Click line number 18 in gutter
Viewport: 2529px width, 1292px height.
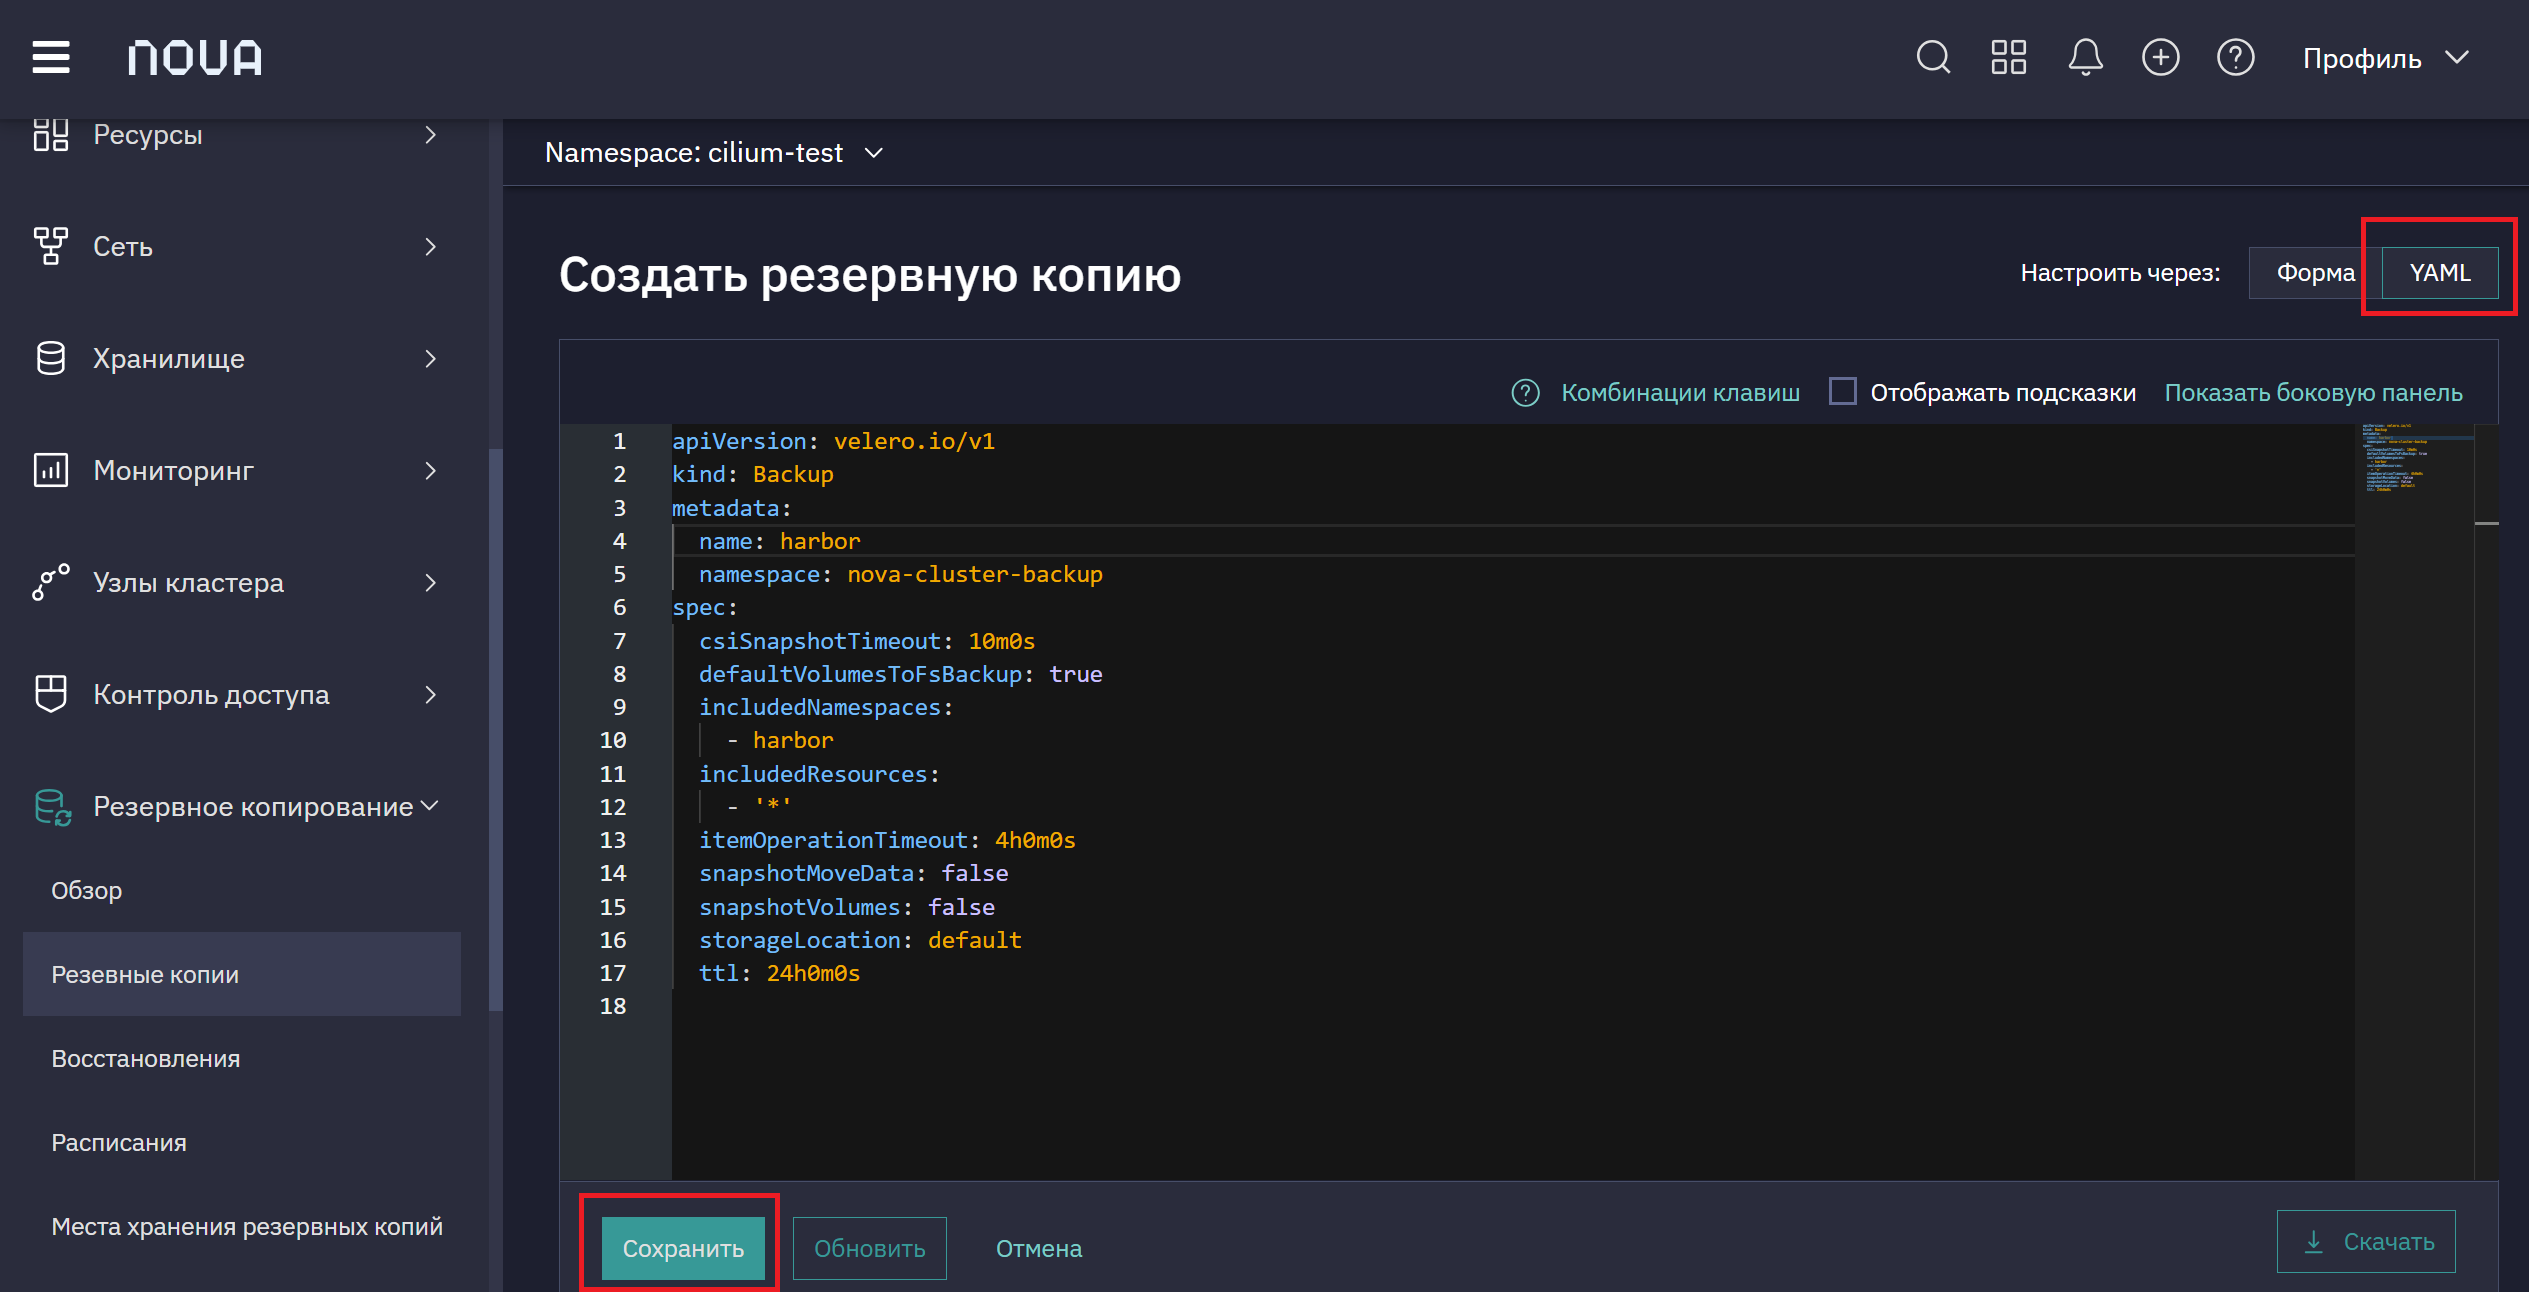pyautogui.click(x=612, y=1006)
